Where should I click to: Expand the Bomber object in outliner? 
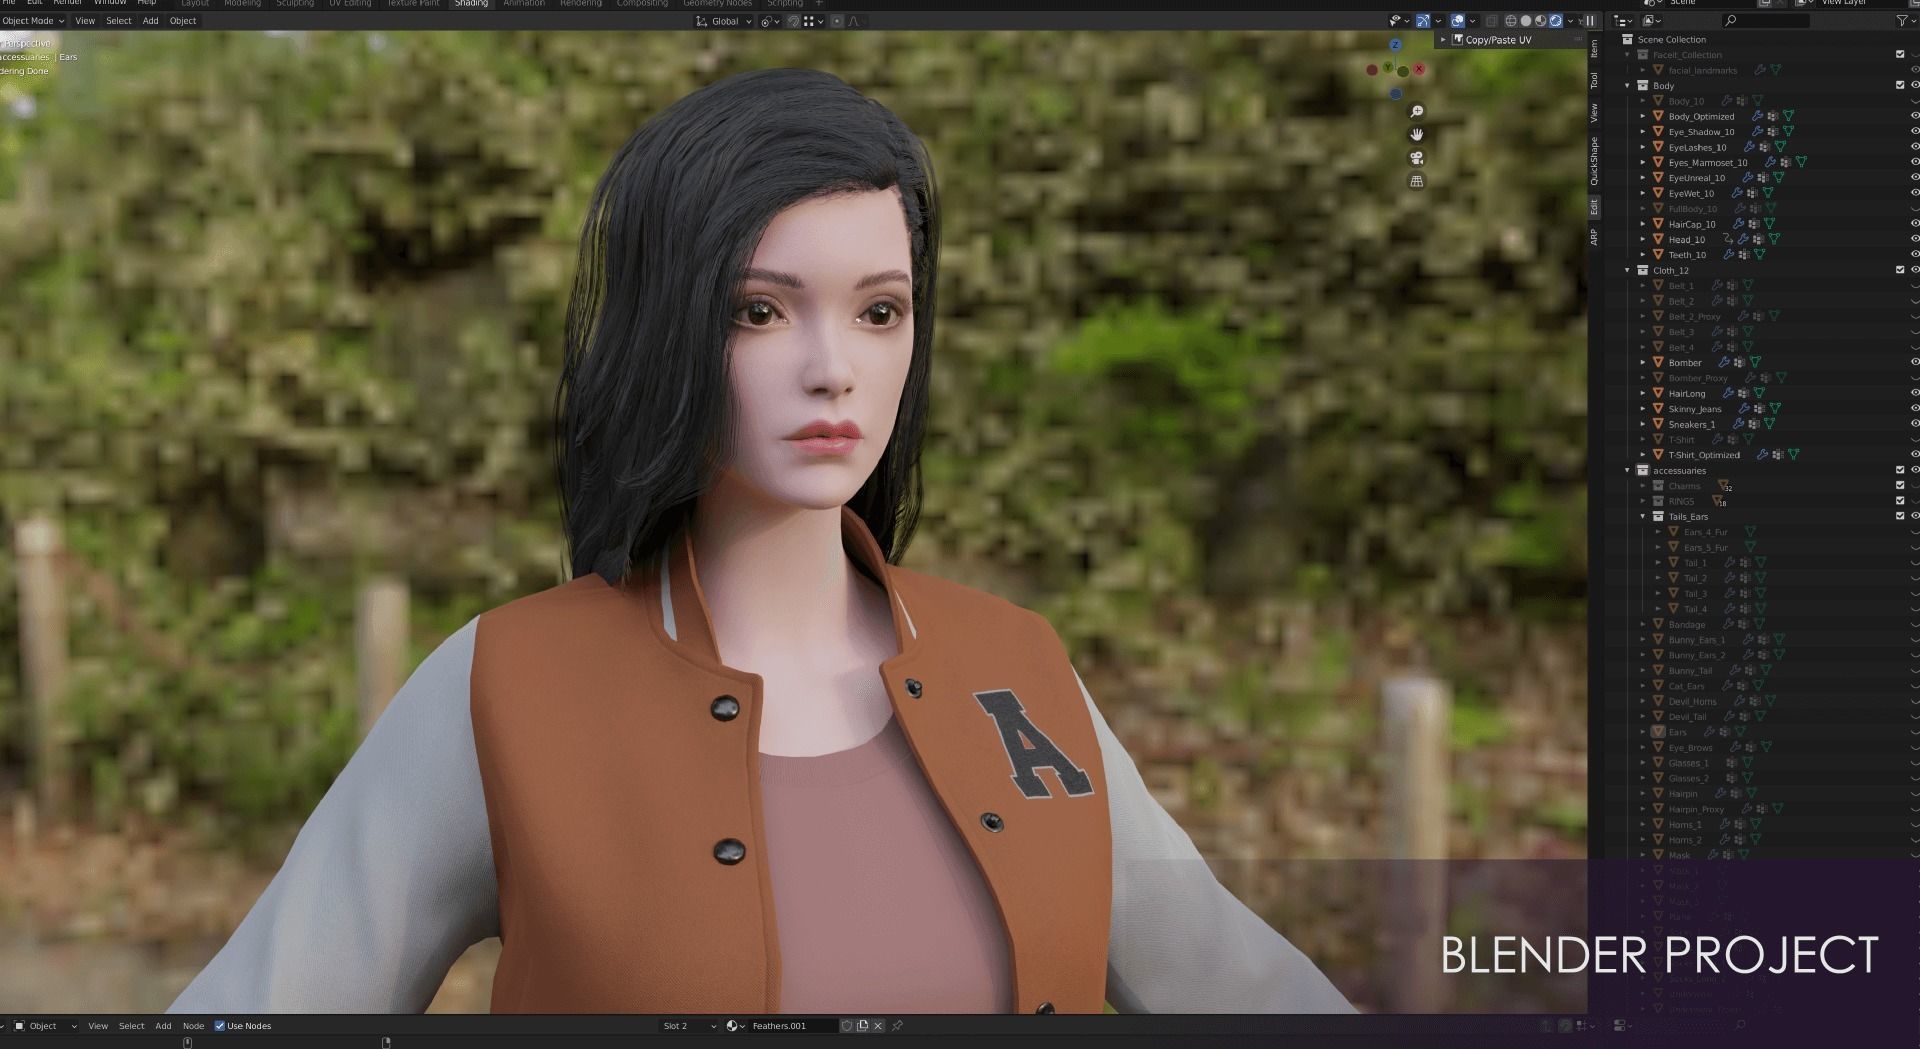pos(1643,363)
